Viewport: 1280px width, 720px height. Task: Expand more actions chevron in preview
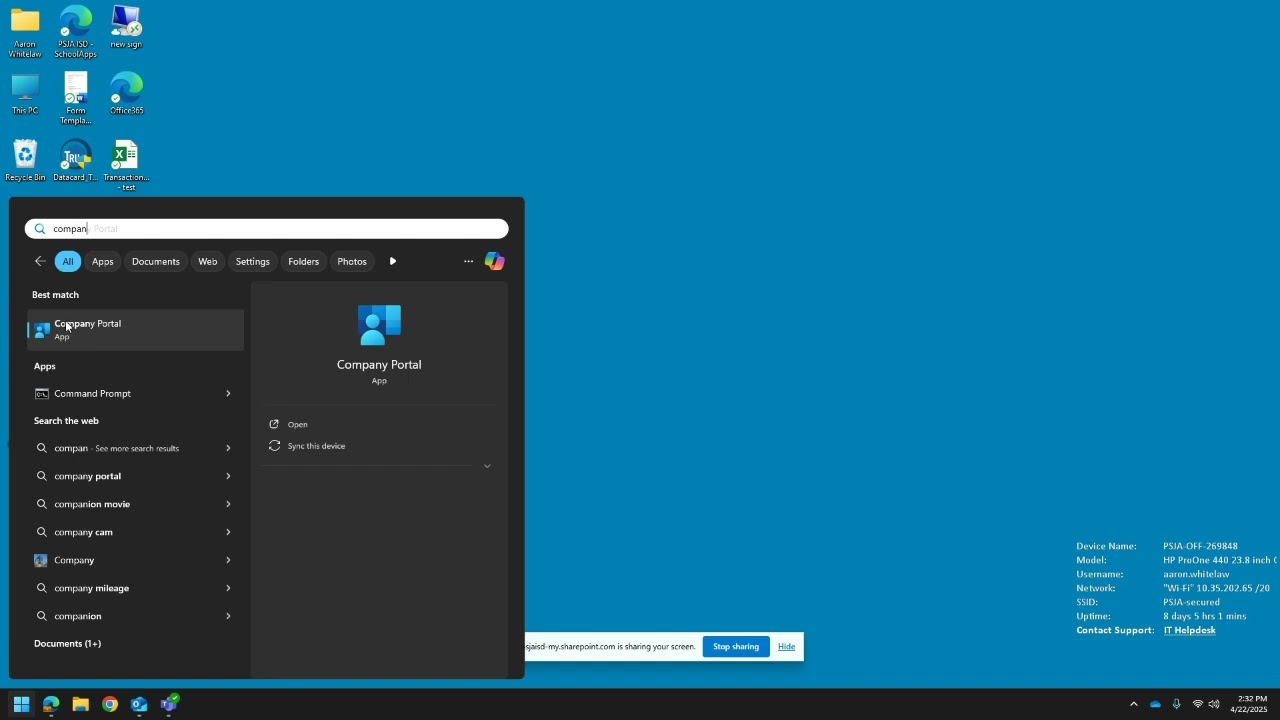(x=487, y=466)
